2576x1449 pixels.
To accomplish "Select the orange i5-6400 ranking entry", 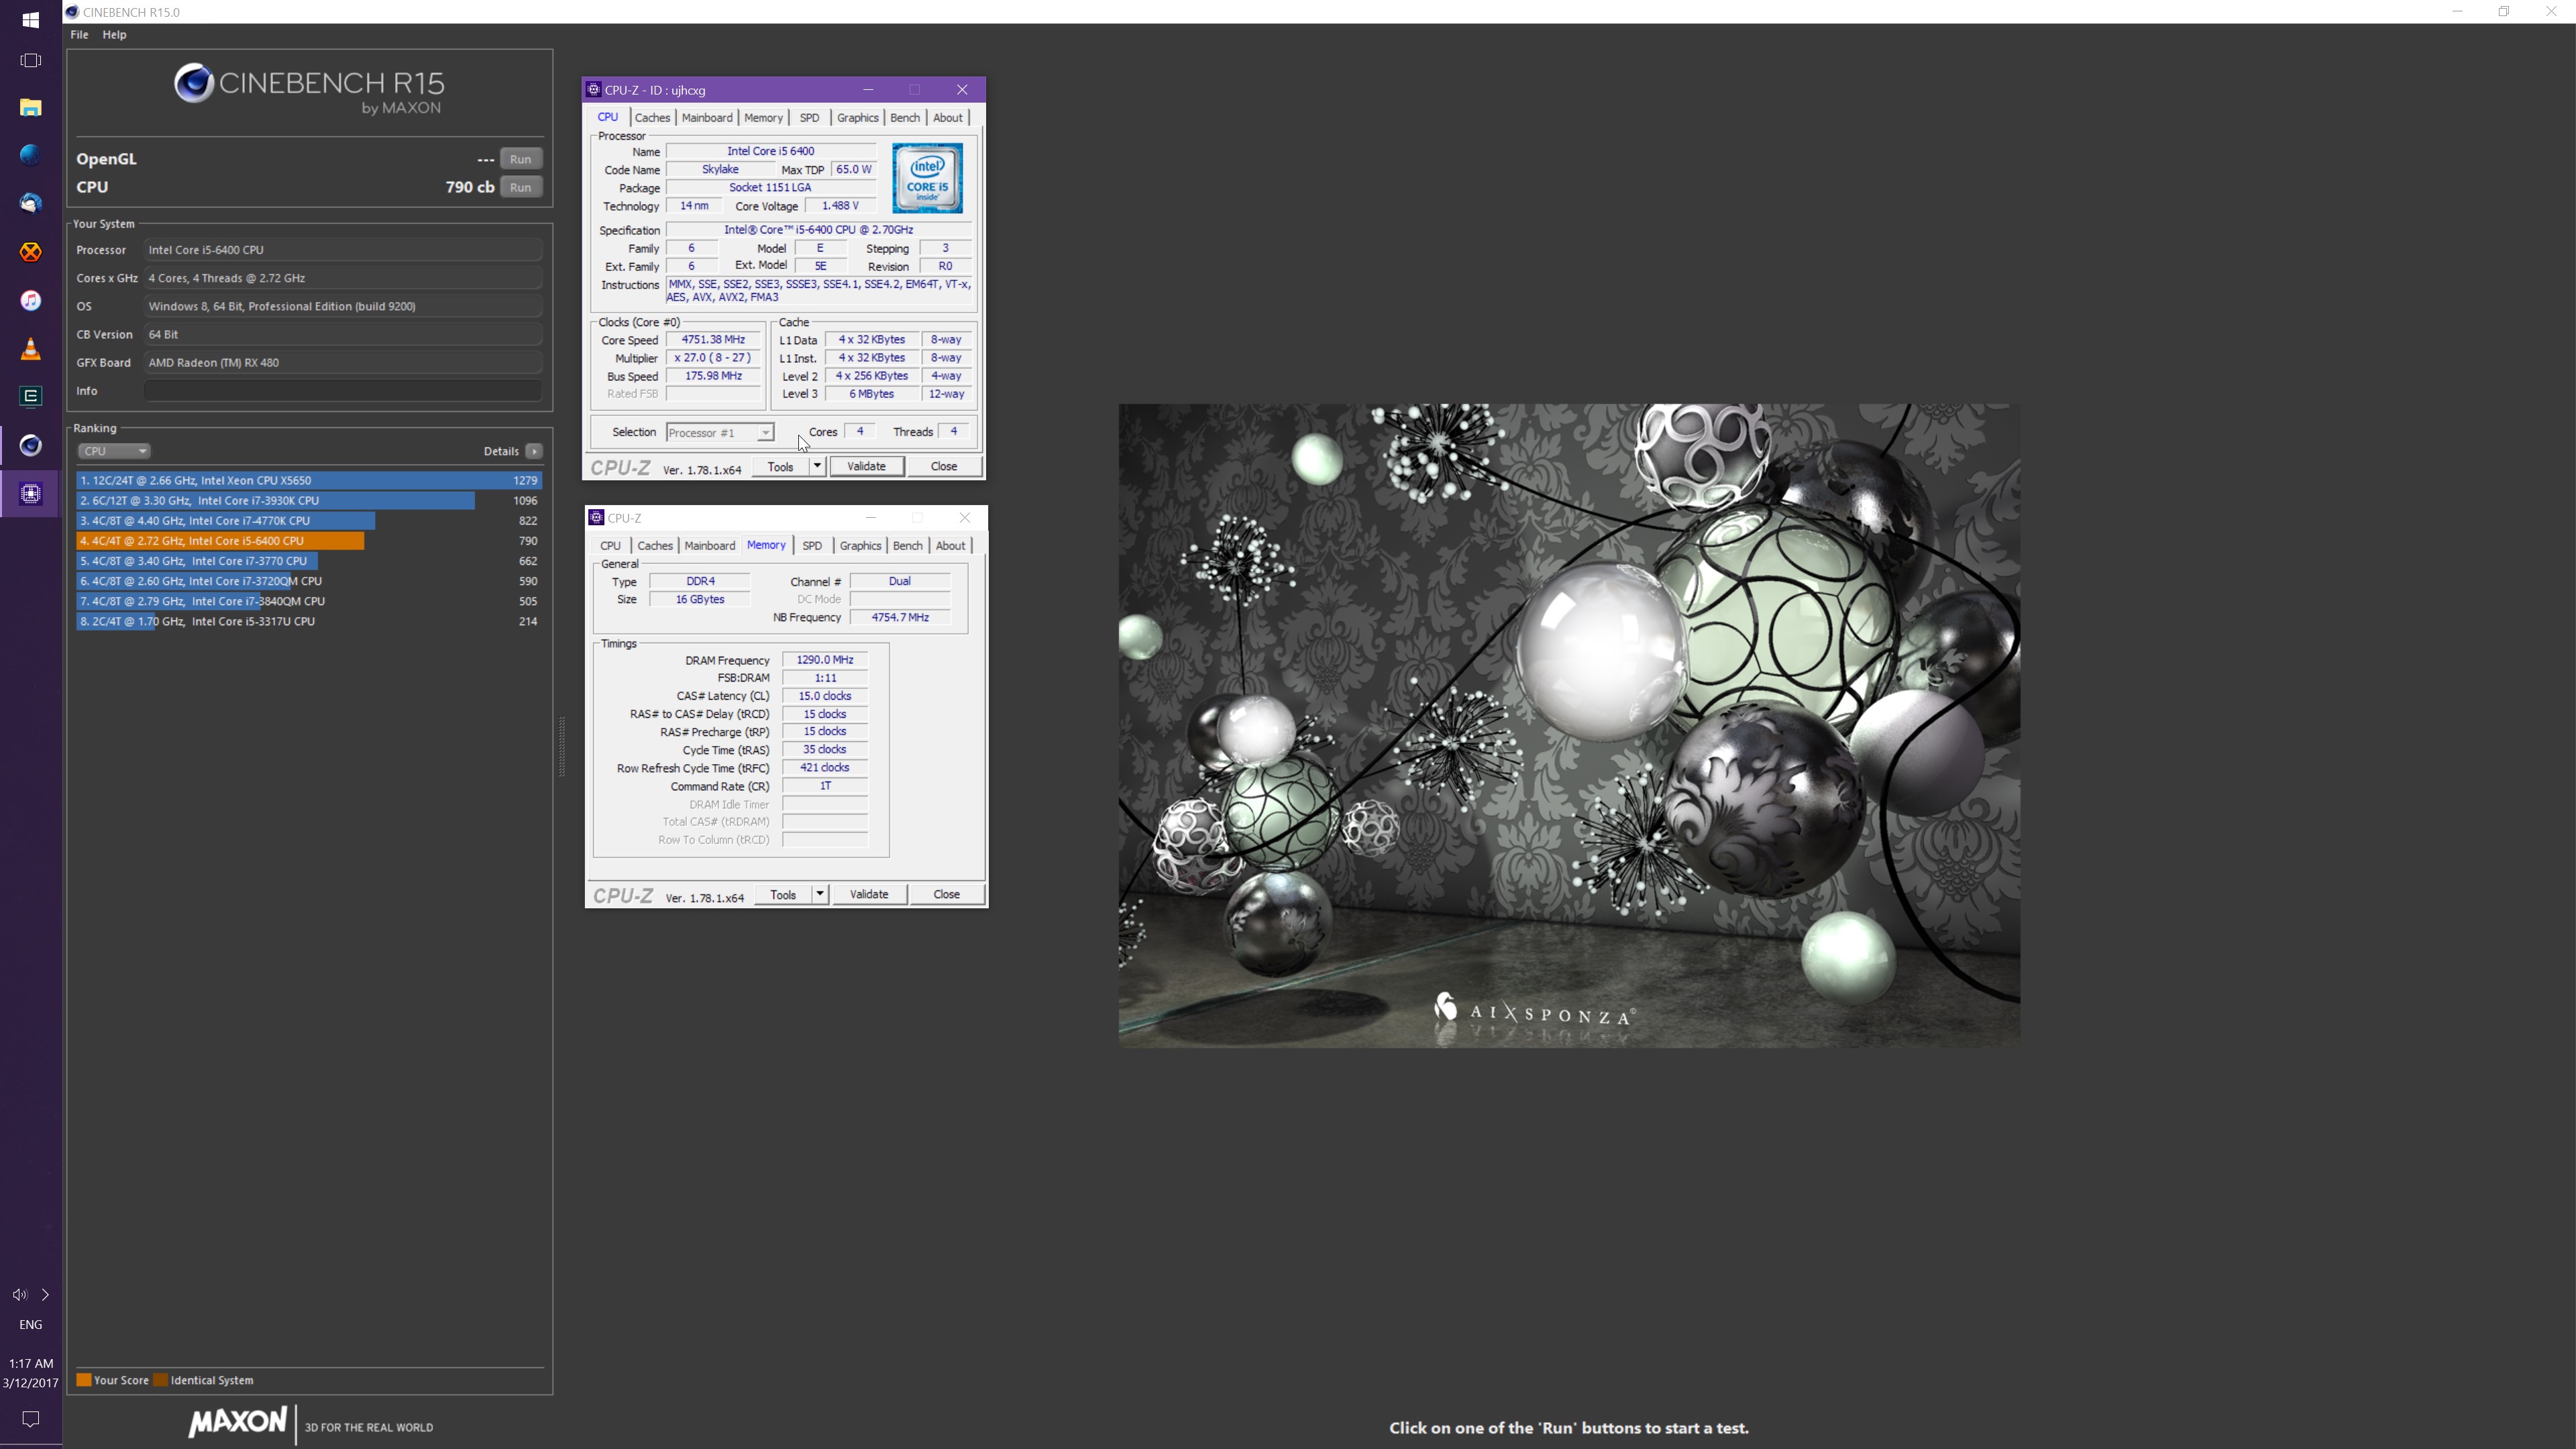I will [x=309, y=541].
